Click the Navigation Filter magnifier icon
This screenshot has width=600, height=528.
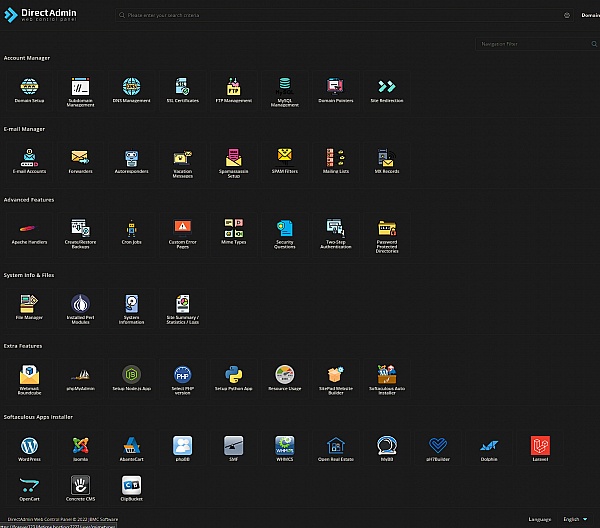pos(594,44)
